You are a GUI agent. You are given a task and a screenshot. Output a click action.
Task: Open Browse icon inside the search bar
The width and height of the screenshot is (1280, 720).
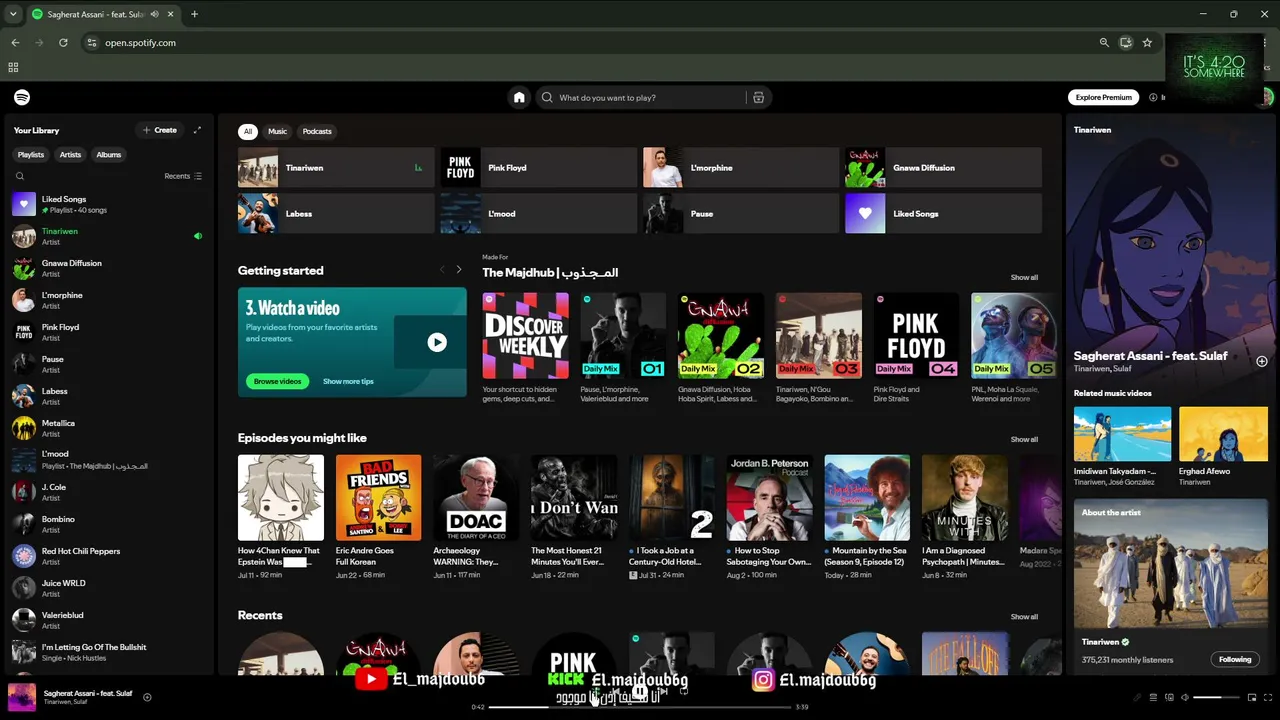758,97
